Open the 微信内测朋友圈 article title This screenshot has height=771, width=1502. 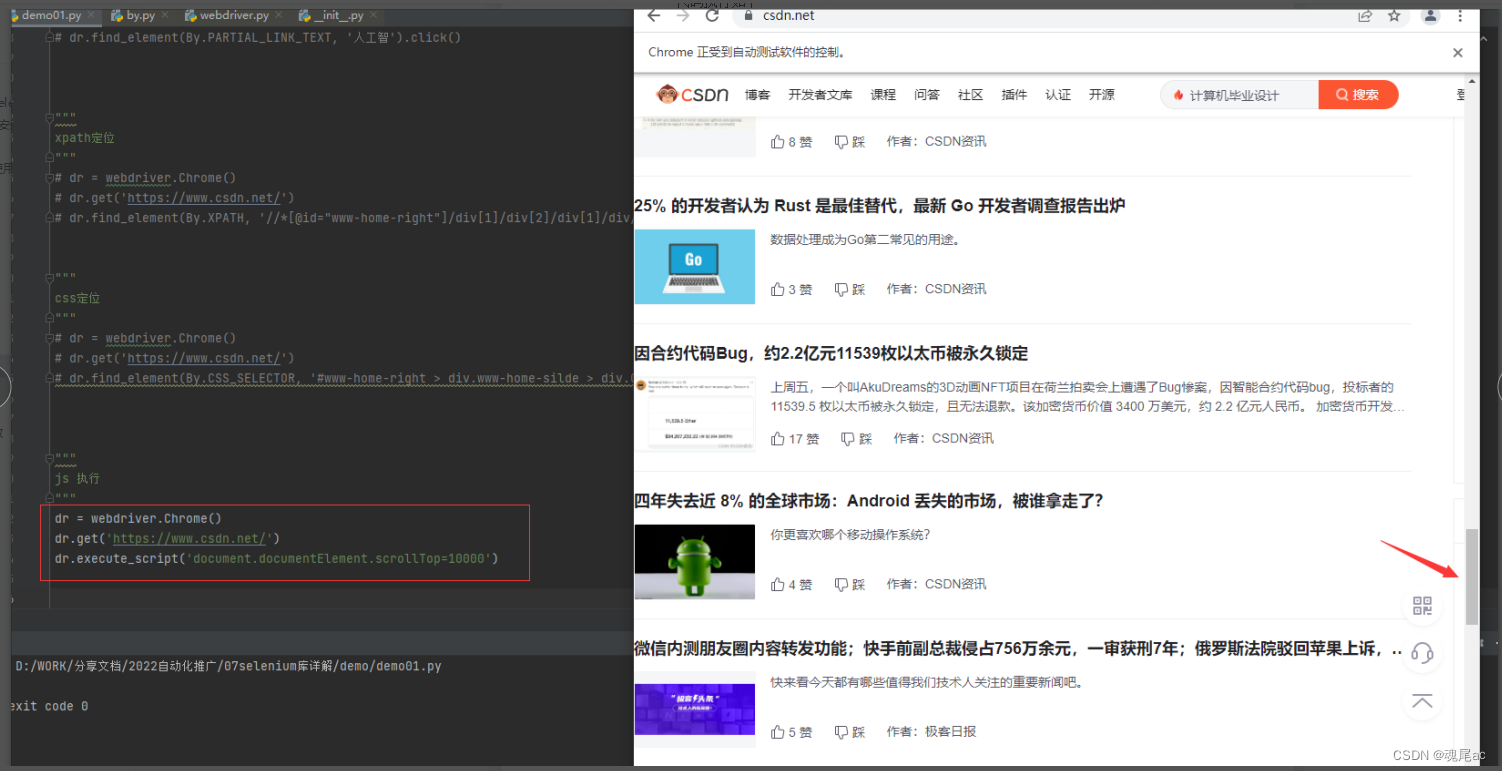pyautogui.click(x=1020, y=649)
